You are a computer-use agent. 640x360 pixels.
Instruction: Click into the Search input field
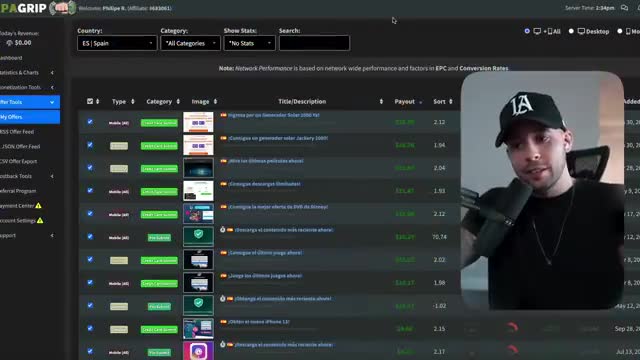coord(314,43)
